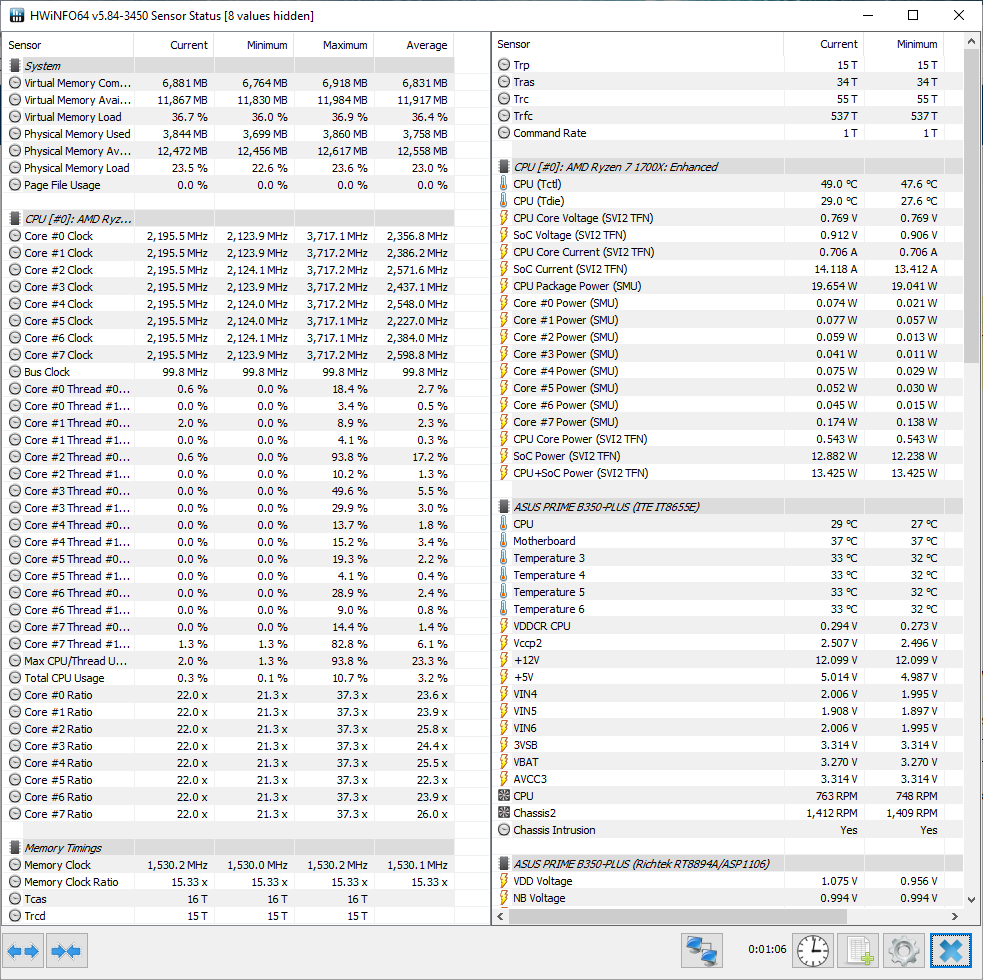Screen dimensions: 983x980
Task: Click the fan icon beside CPU 763 RPM
Action: 503,796
